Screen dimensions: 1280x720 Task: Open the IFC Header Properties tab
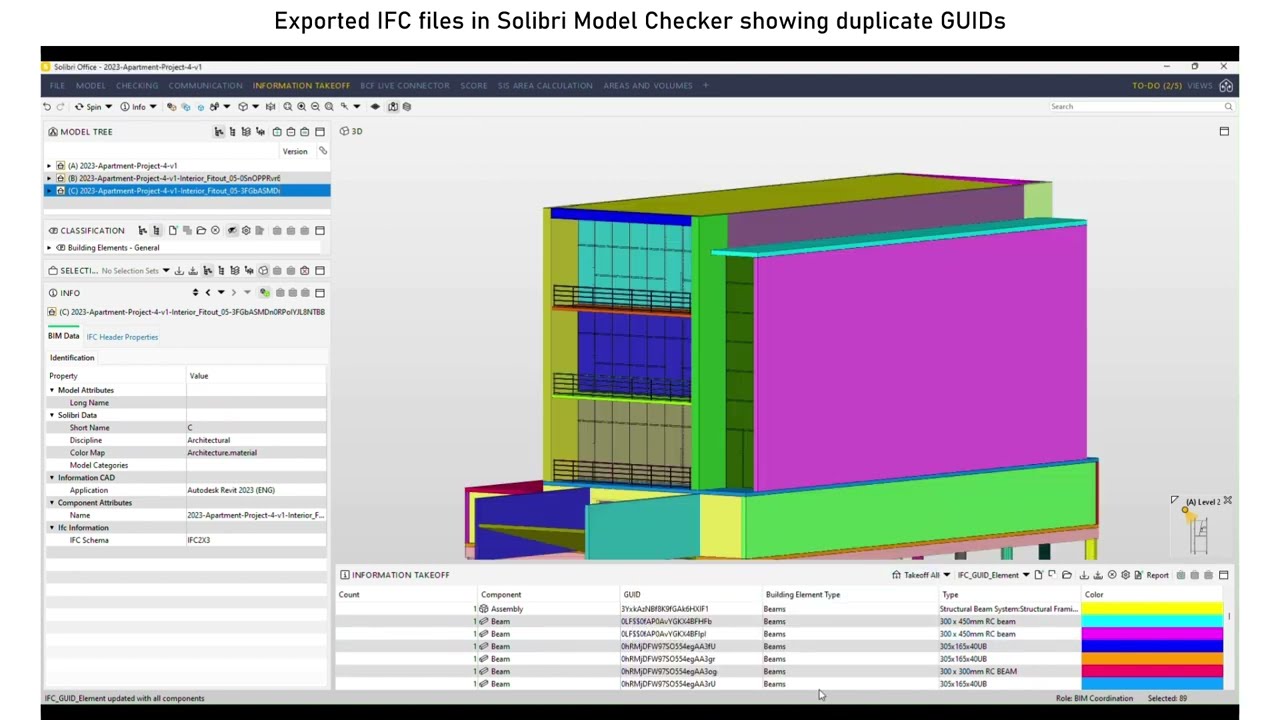point(122,337)
